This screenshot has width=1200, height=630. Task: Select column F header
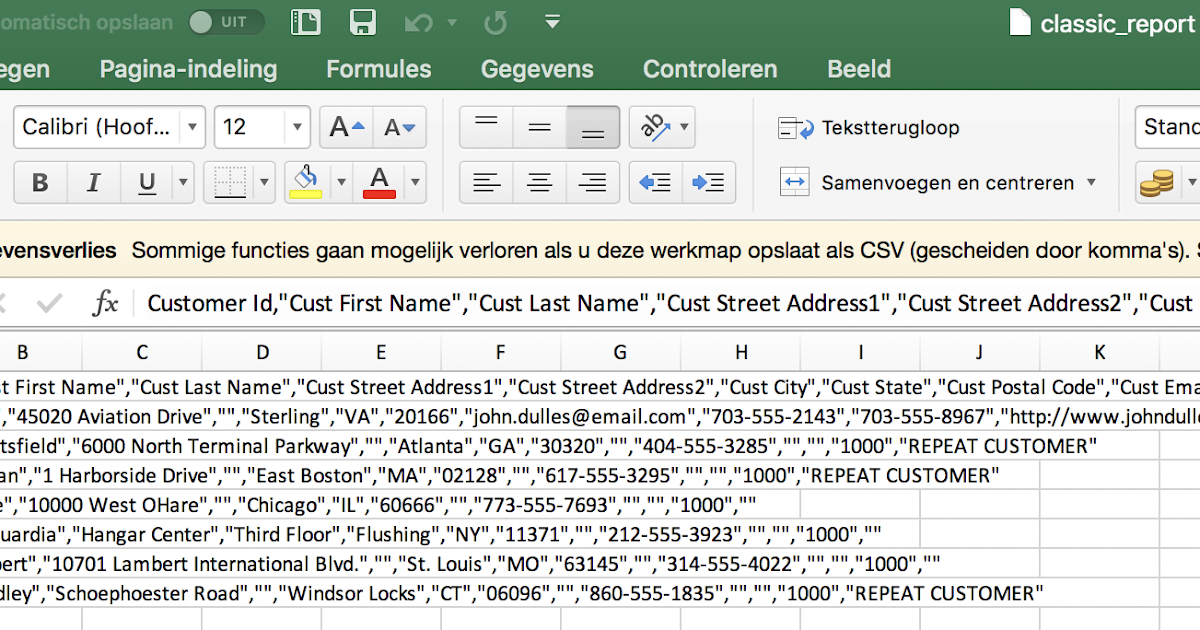point(501,352)
